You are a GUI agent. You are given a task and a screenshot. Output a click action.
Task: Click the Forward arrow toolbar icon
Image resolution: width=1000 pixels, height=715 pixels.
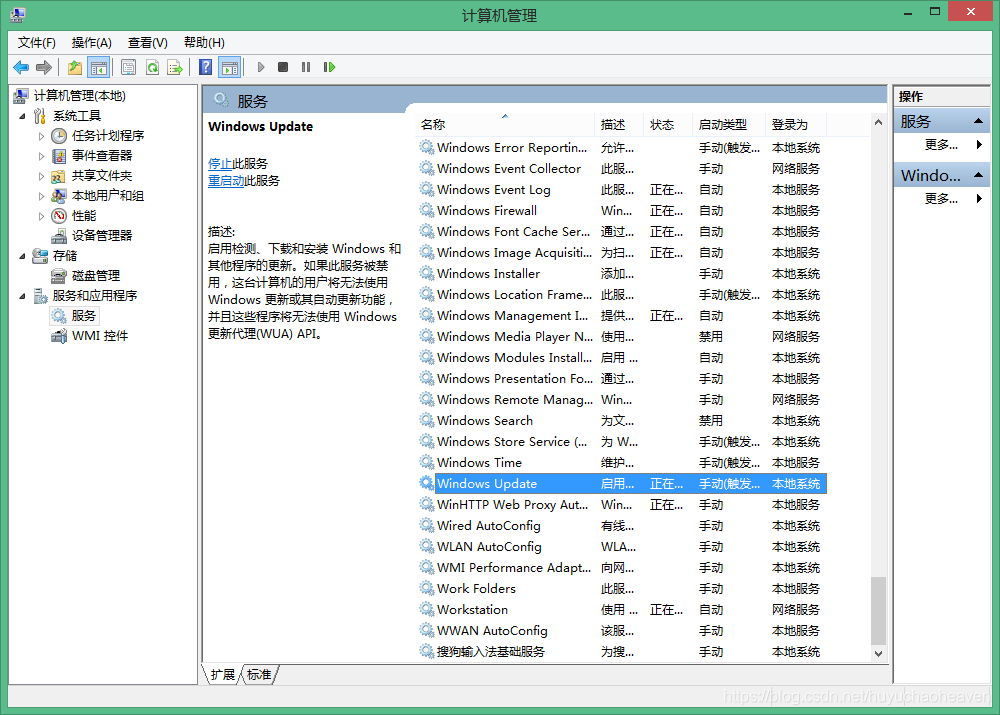click(44, 67)
